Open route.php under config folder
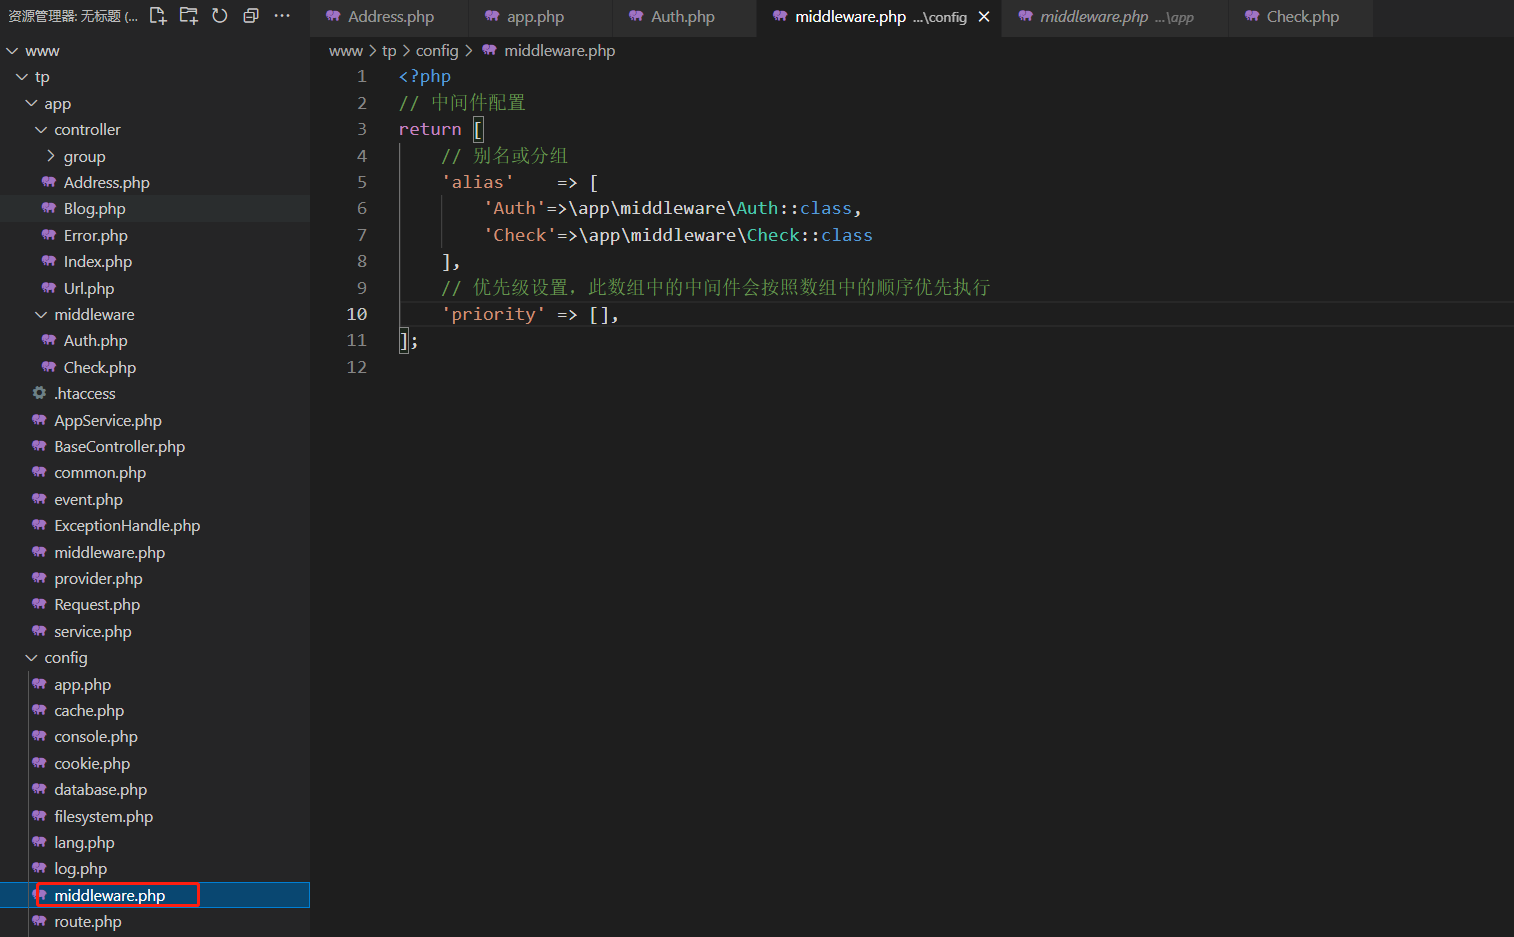The image size is (1514, 937). [155, 922]
